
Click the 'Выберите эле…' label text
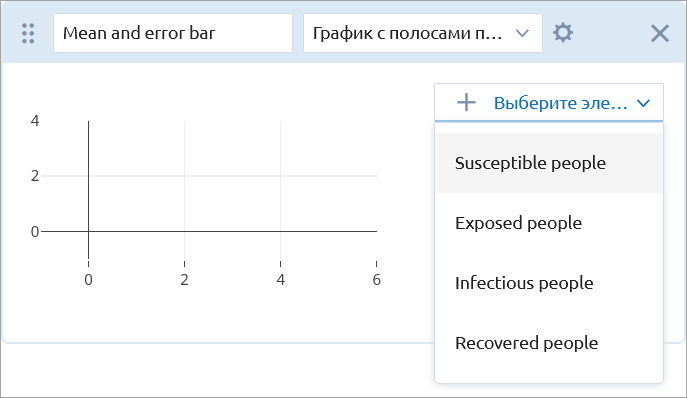coord(560,103)
